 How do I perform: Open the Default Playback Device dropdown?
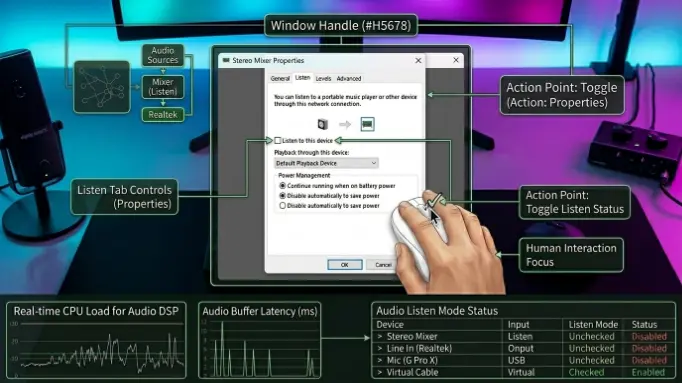click(x=326, y=163)
